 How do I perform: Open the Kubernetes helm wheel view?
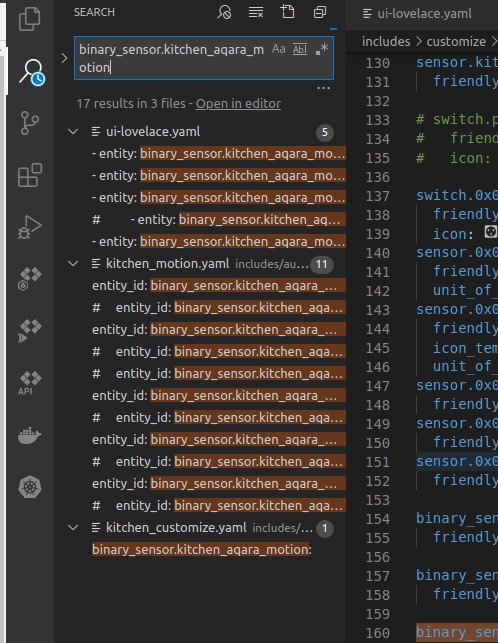(30, 487)
